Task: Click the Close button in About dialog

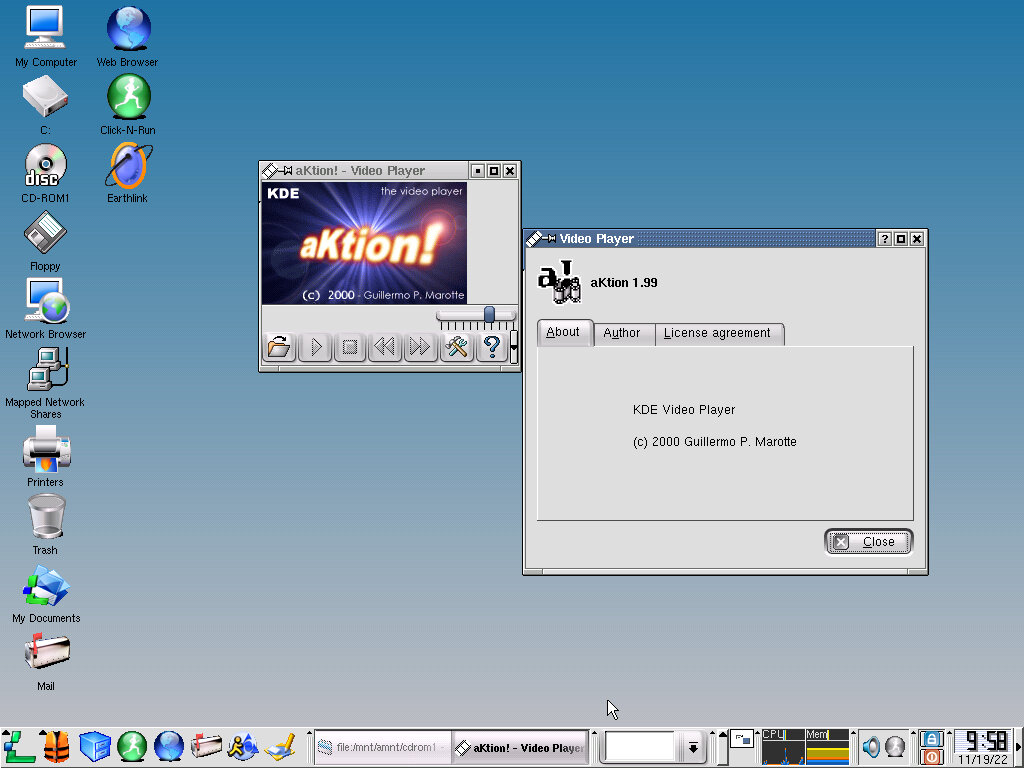Action: 868,542
